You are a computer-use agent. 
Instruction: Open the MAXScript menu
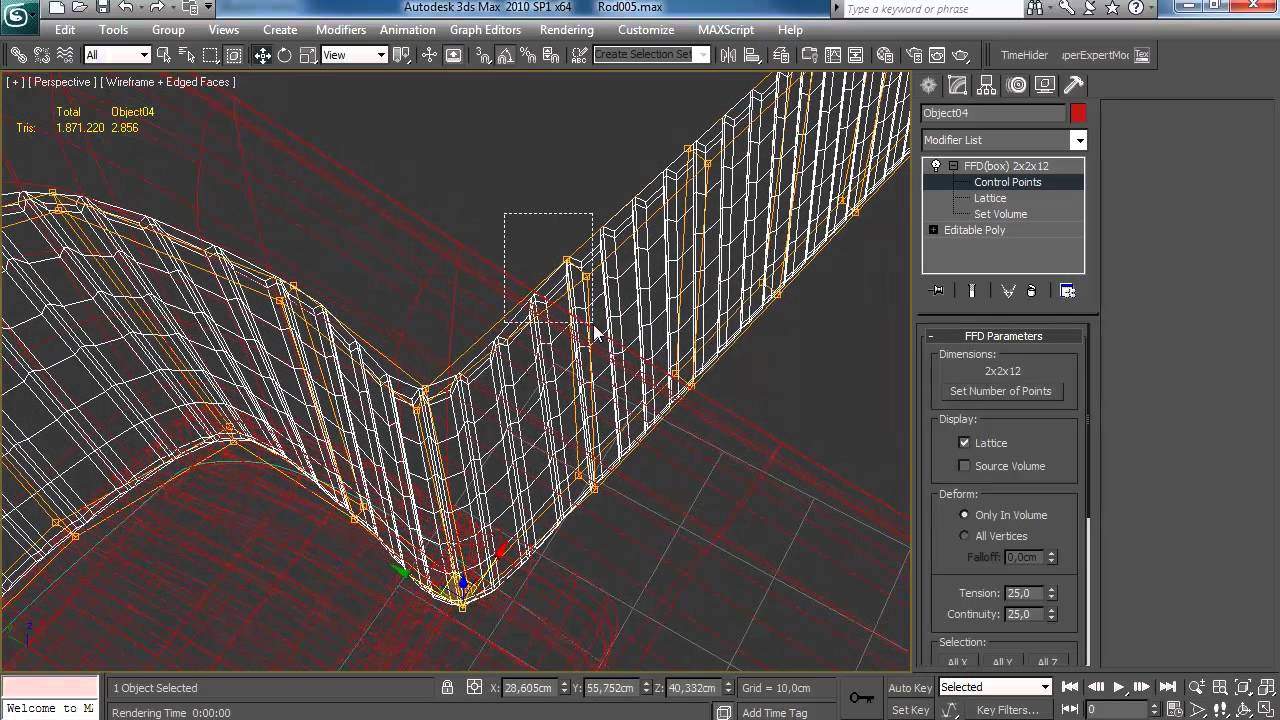pyautogui.click(x=726, y=30)
